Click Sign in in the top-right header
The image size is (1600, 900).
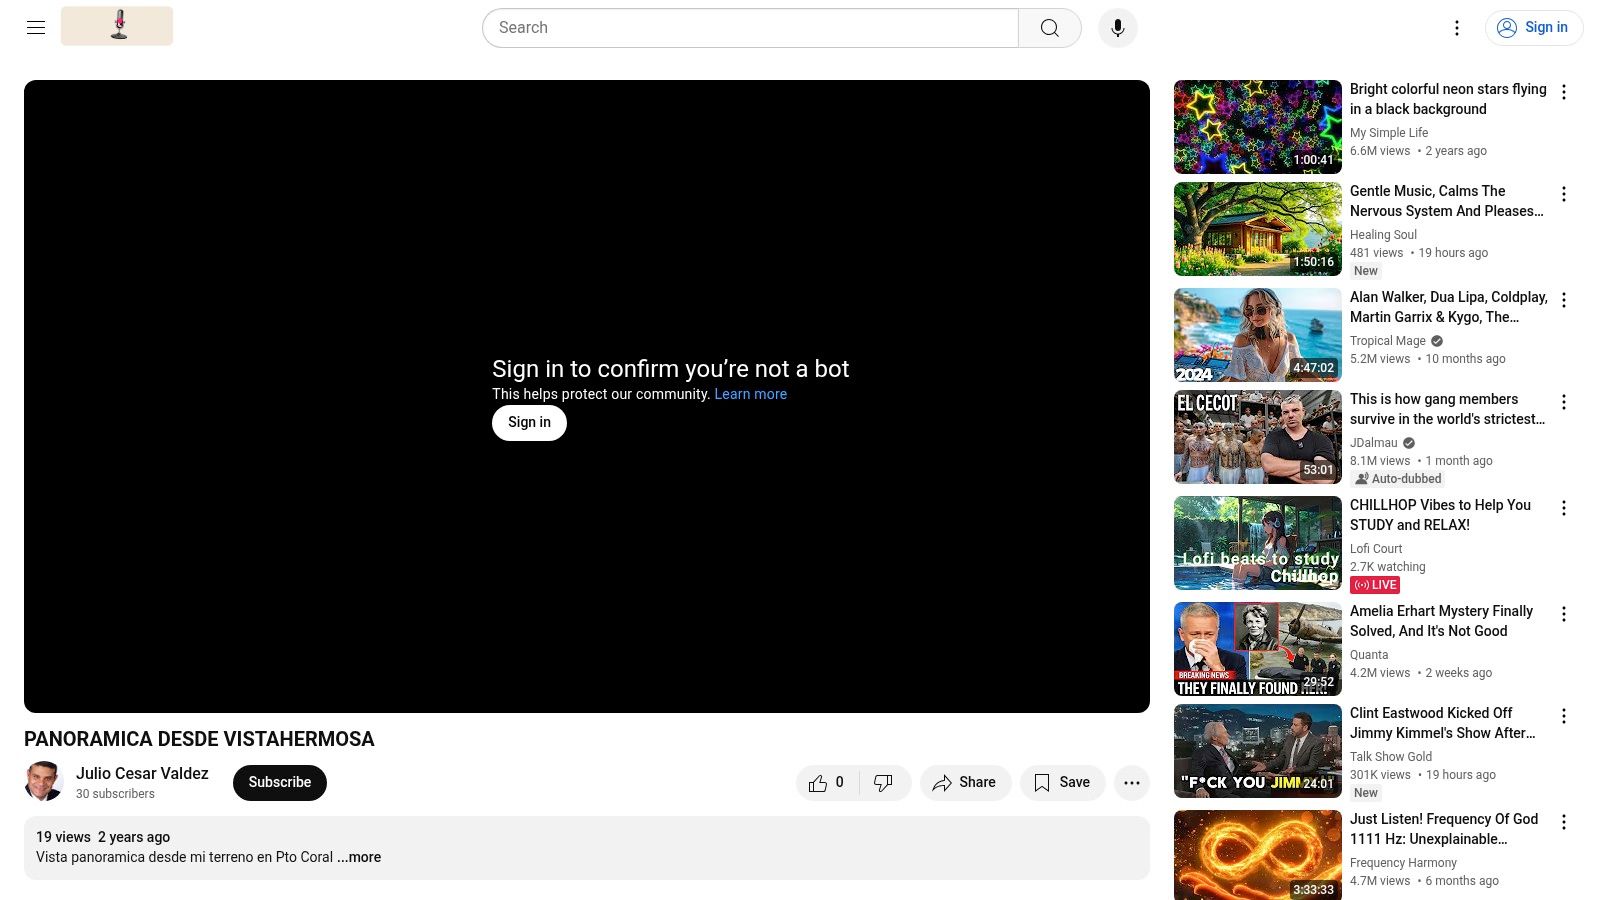coord(1534,28)
